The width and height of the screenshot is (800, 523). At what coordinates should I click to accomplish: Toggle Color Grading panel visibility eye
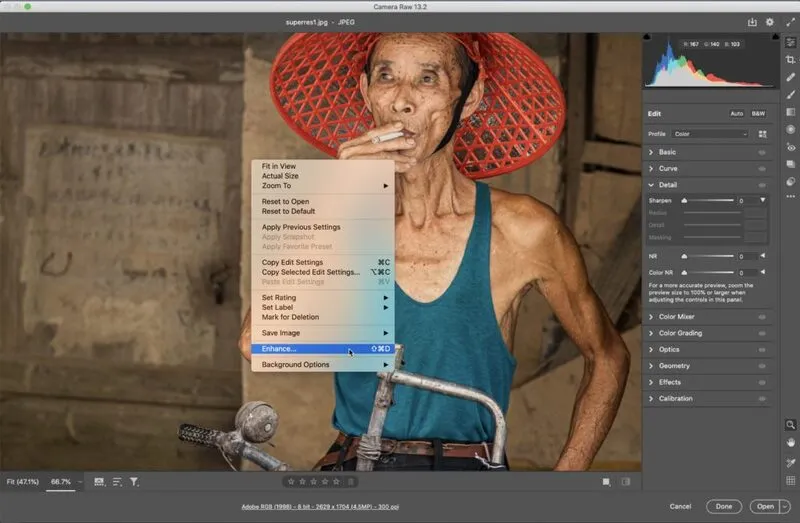pos(762,333)
